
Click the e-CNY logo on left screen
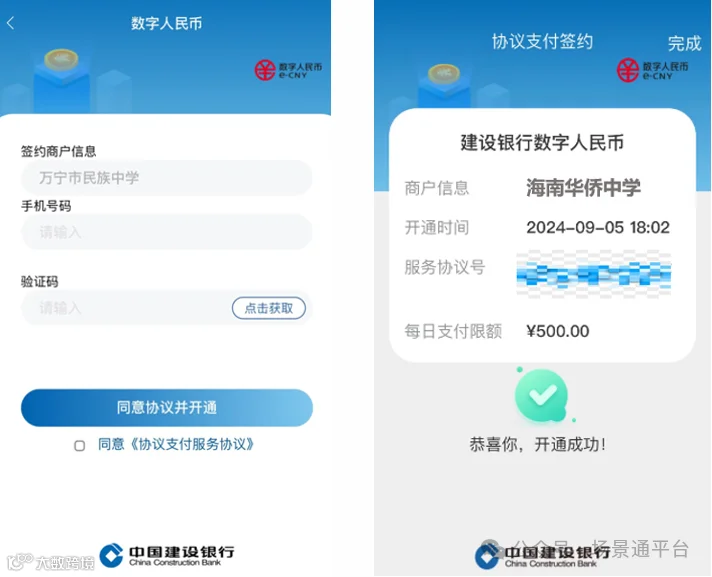tap(288, 70)
